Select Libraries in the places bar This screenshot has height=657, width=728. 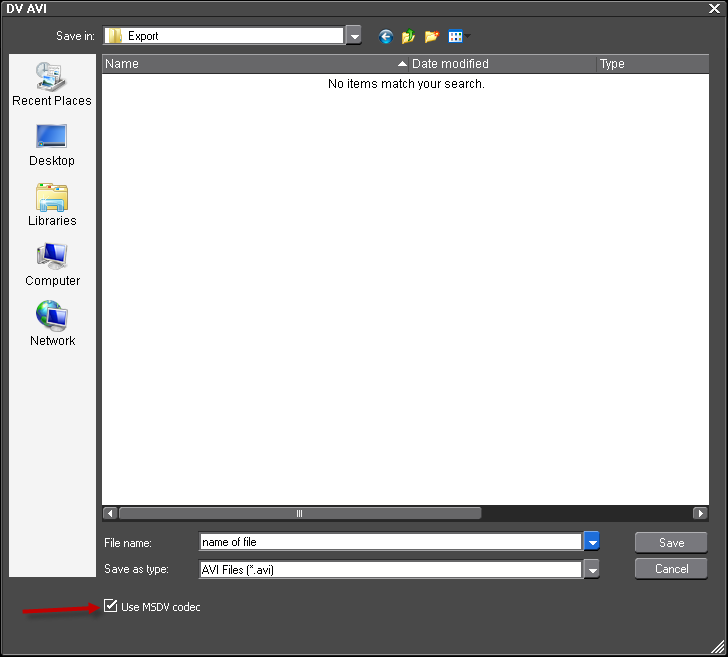[52, 204]
